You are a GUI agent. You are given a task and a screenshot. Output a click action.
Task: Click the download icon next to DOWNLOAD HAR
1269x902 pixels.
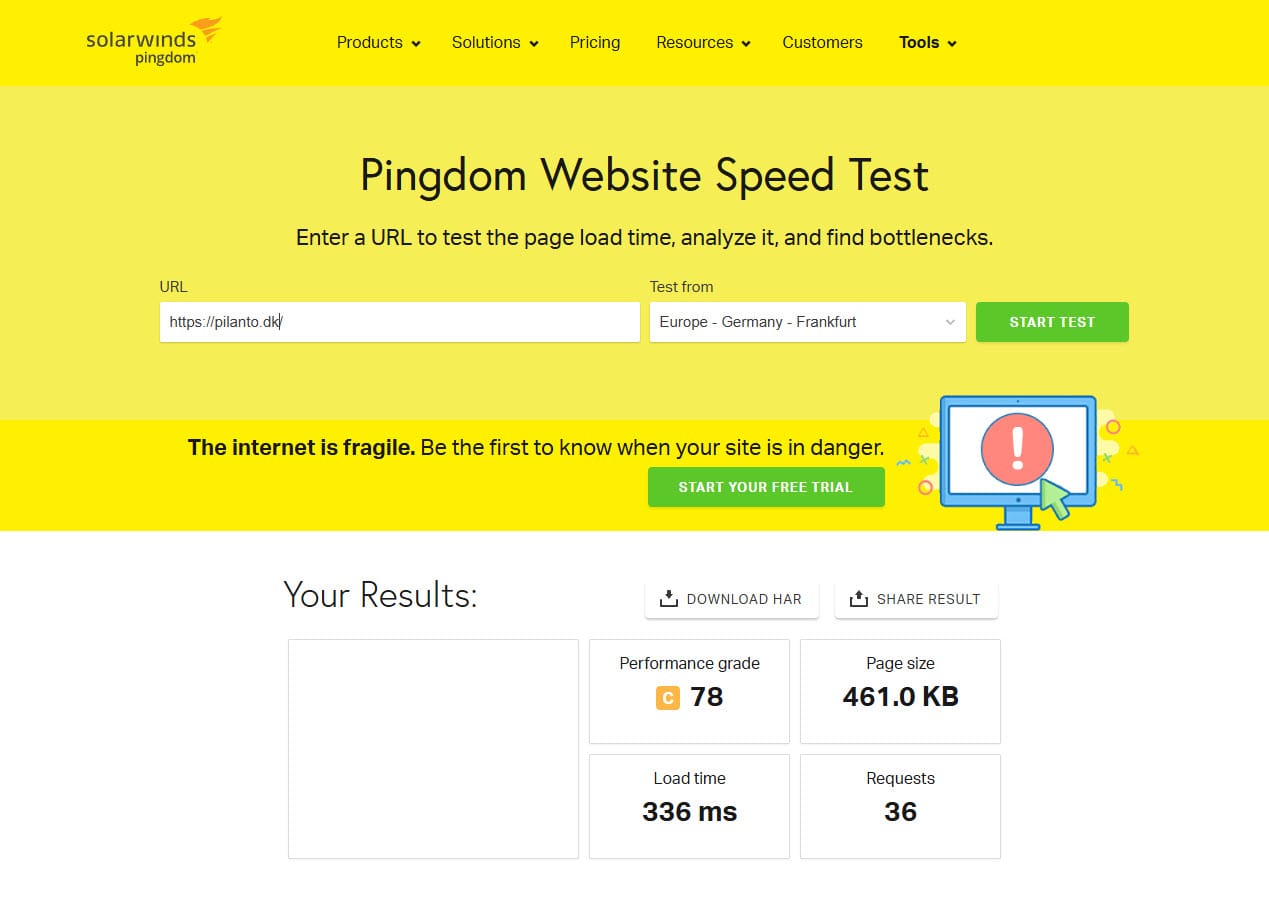point(667,598)
